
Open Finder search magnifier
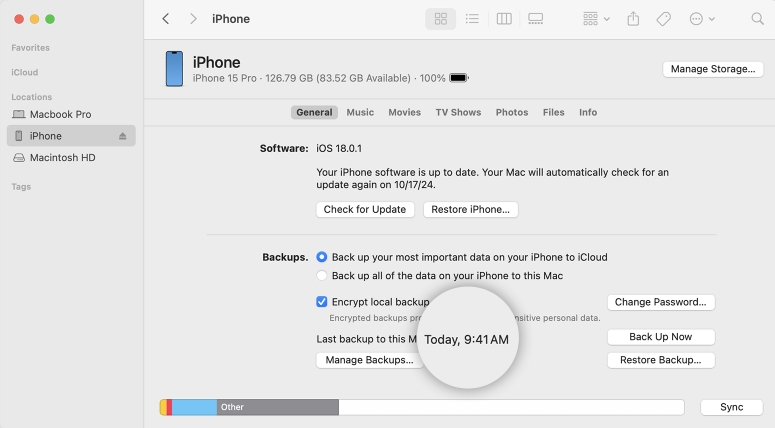pyautogui.click(x=757, y=19)
